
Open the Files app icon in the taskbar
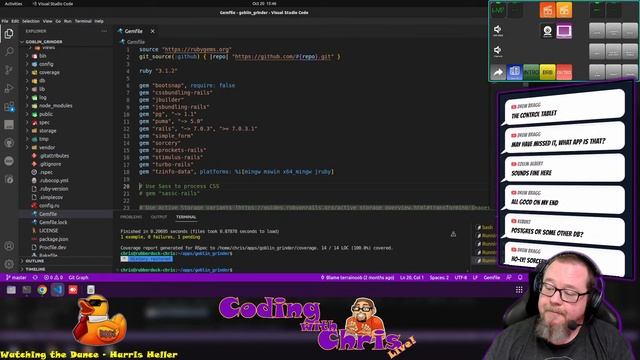[x=11, y=290]
